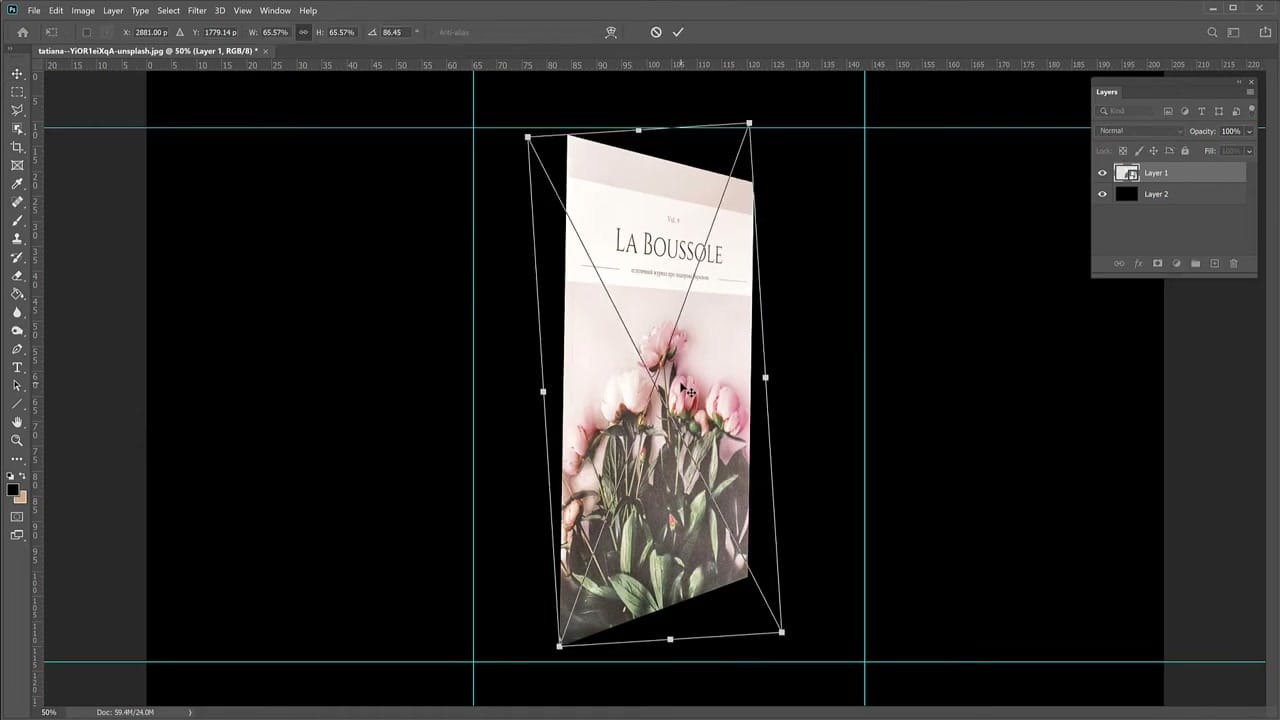Expand the status bar info arrow
1280x720 pixels.
tap(189, 712)
